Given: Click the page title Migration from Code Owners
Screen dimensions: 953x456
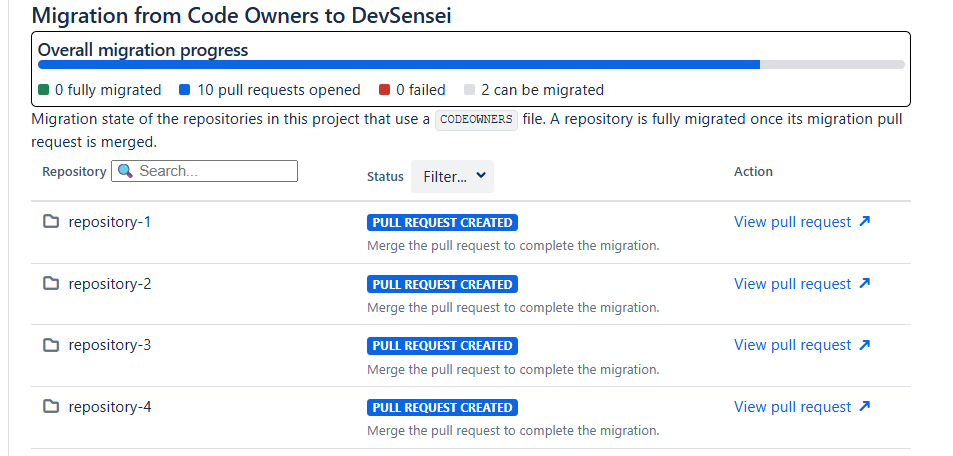Looking at the screenshot, I should pyautogui.click(x=241, y=15).
